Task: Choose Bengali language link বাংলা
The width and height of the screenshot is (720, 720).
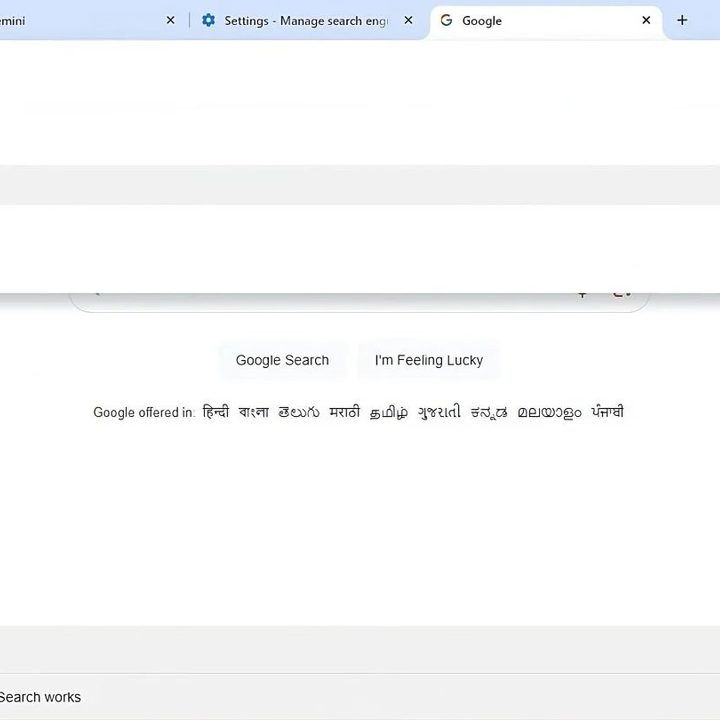Action: 253,412
